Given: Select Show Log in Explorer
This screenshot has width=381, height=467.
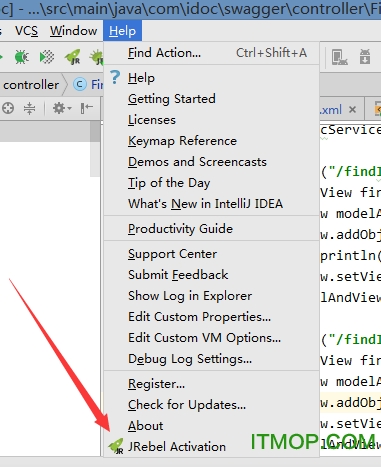Looking at the screenshot, I should (211, 296).
